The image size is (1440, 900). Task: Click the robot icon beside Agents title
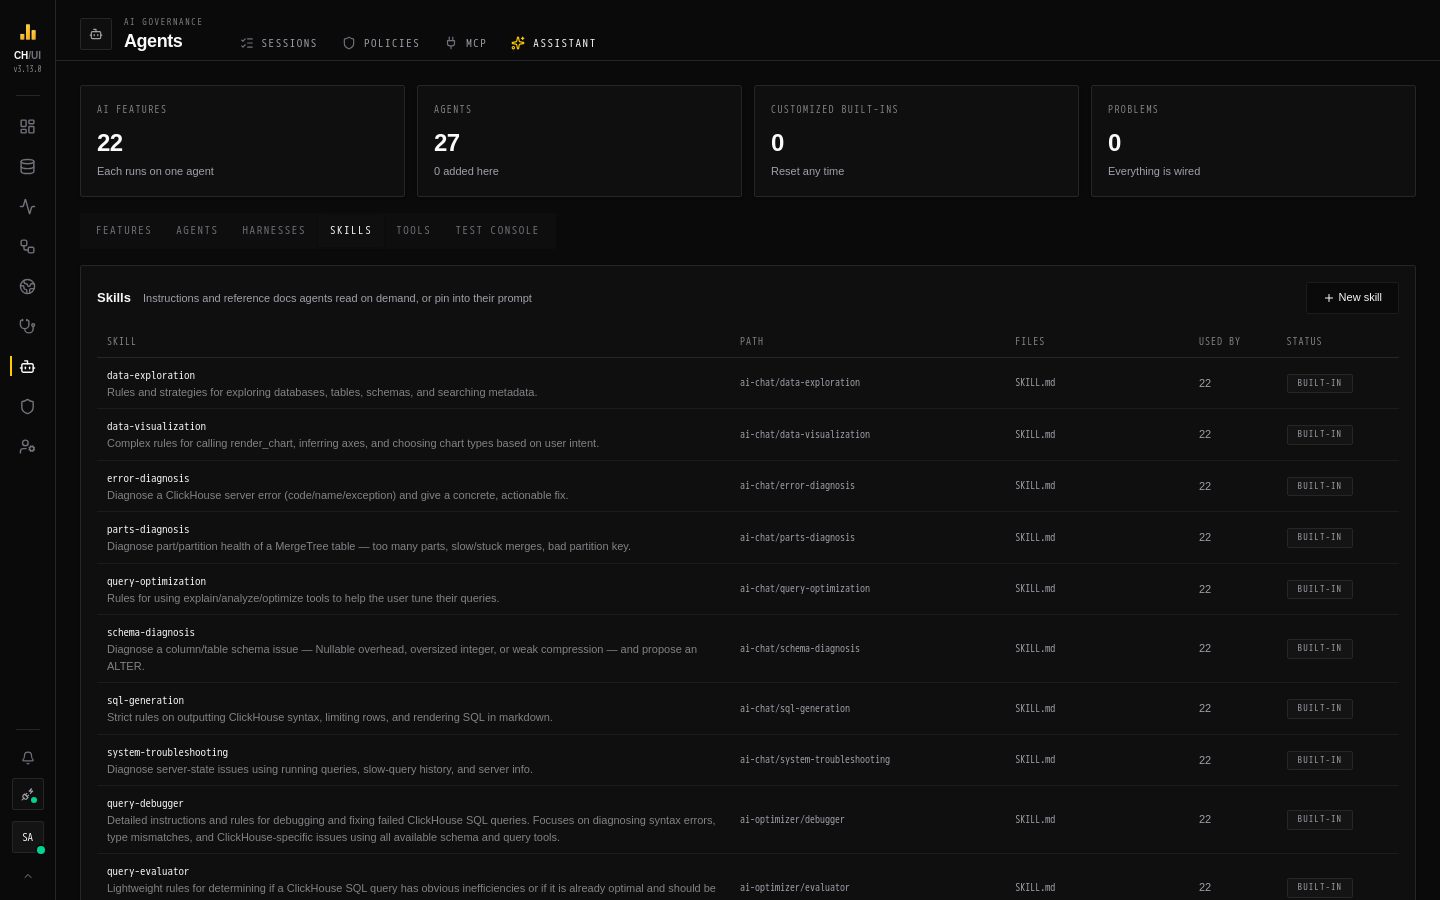click(96, 34)
